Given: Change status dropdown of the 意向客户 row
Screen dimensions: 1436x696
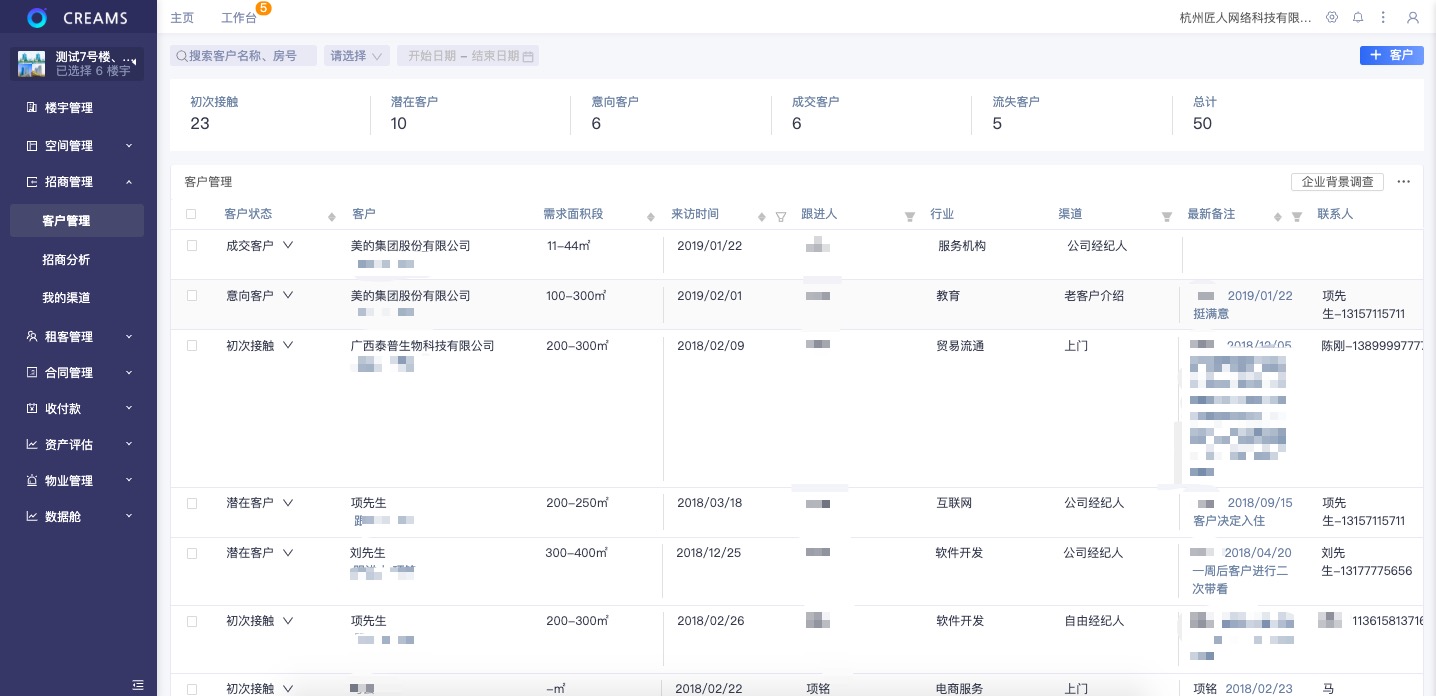Looking at the screenshot, I should pyautogui.click(x=288, y=296).
